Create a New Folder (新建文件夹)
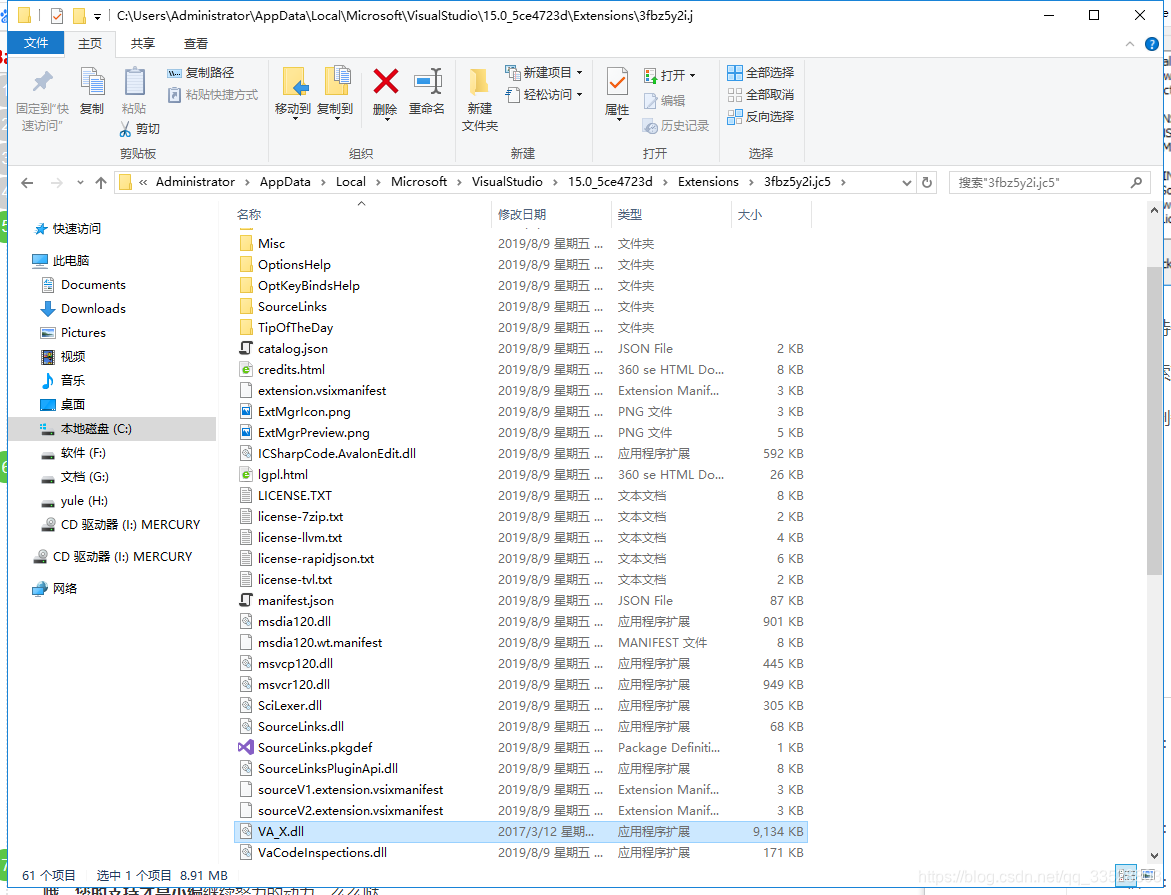Viewport: 1171px width, 895px height. [479, 100]
